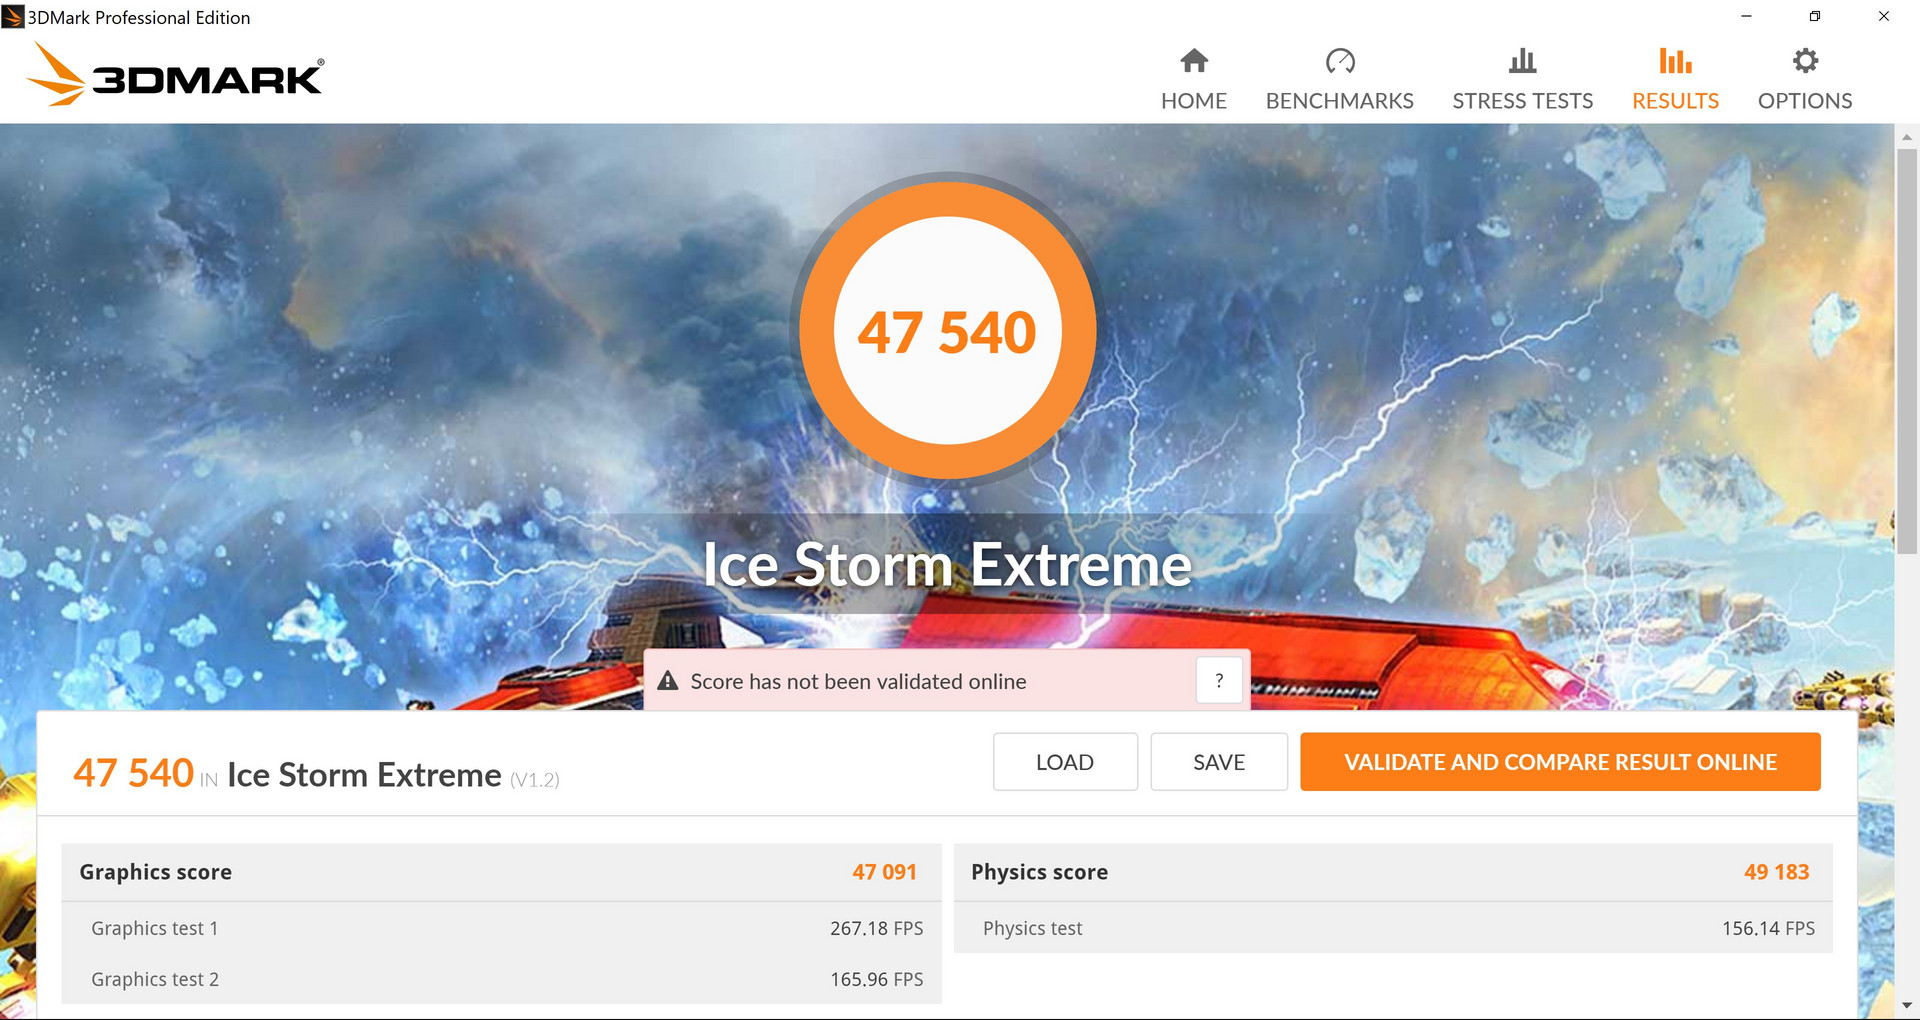Click the warning triangle icon
Screen dimensions: 1920x1020
(x=668, y=681)
